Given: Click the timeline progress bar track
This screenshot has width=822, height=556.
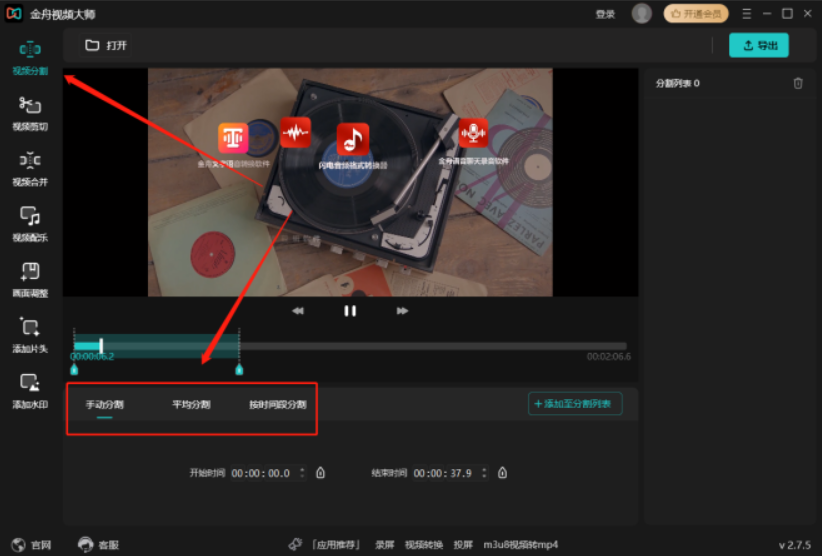Looking at the screenshot, I should coord(350,346).
